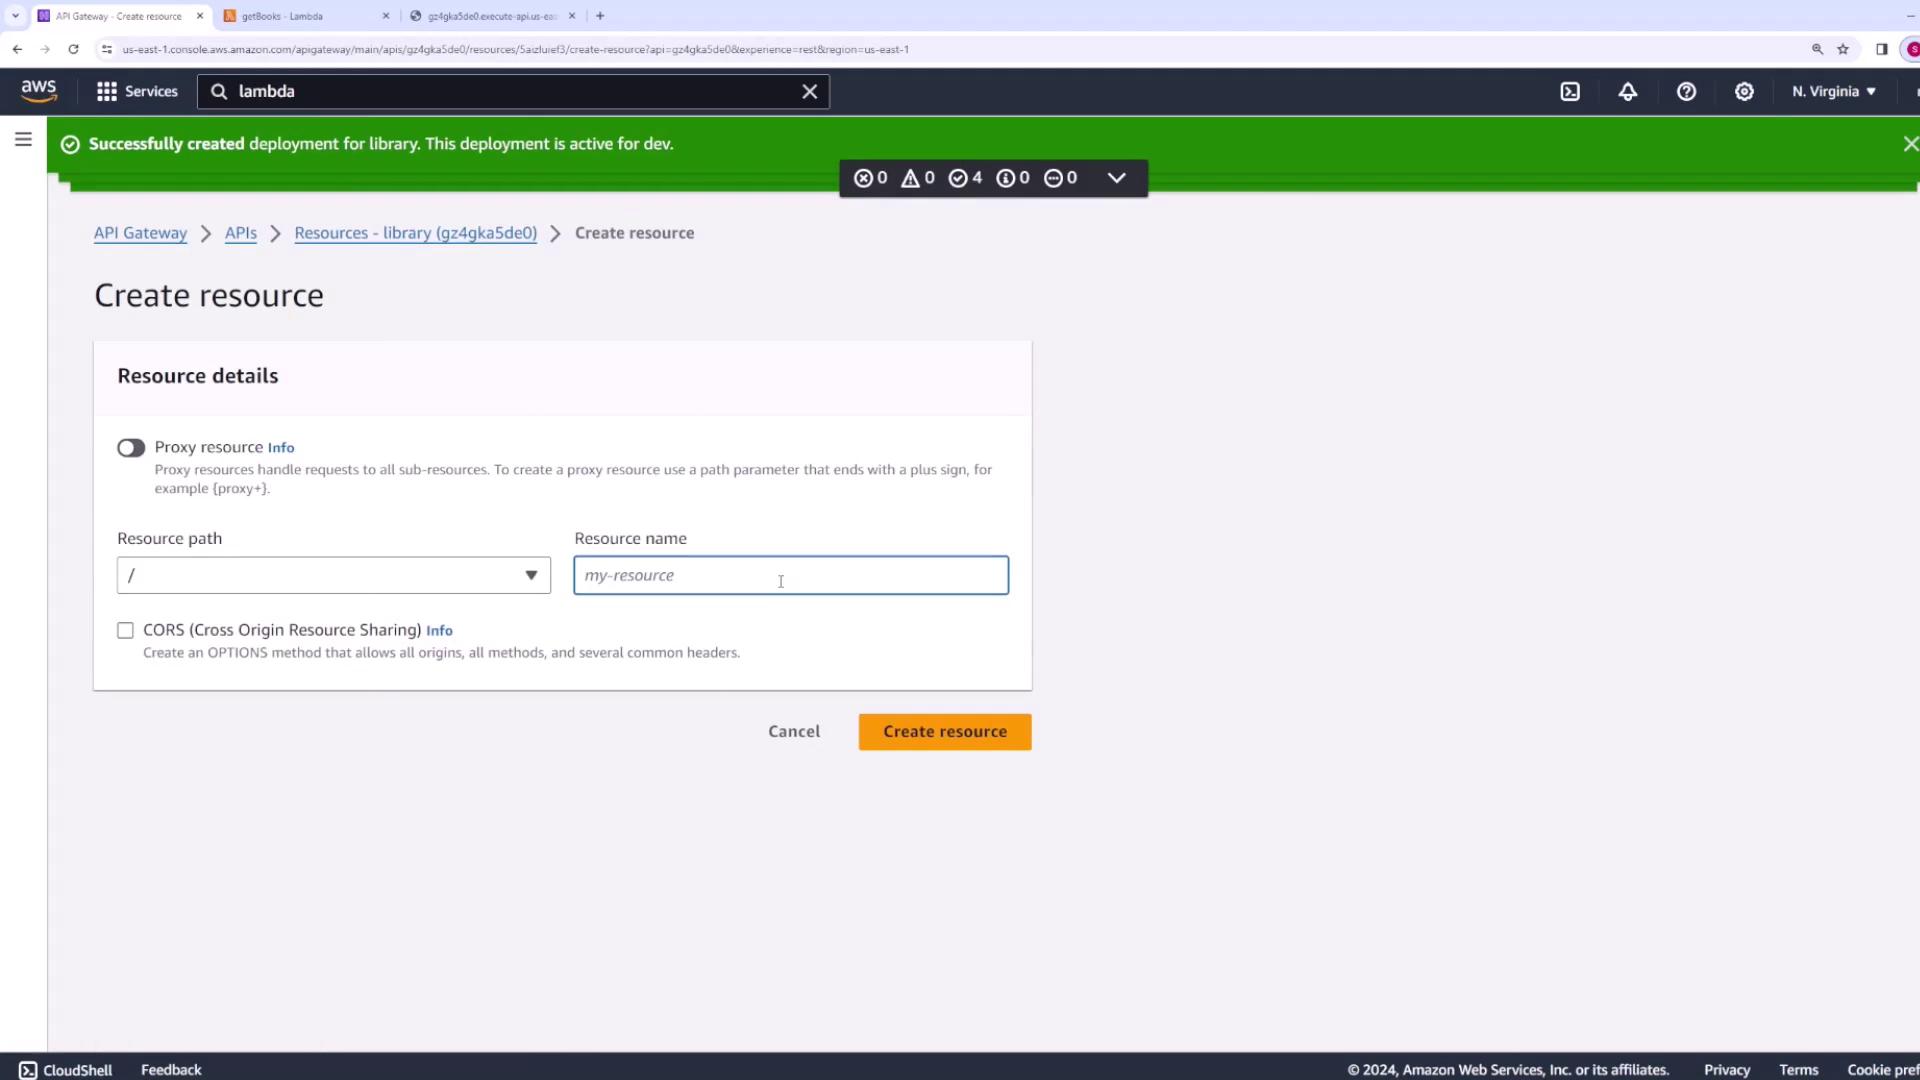The height and width of the screenshot is (1080, 1920).
Task: Open the Services grid menu
Action: click(x=137, y=91)
